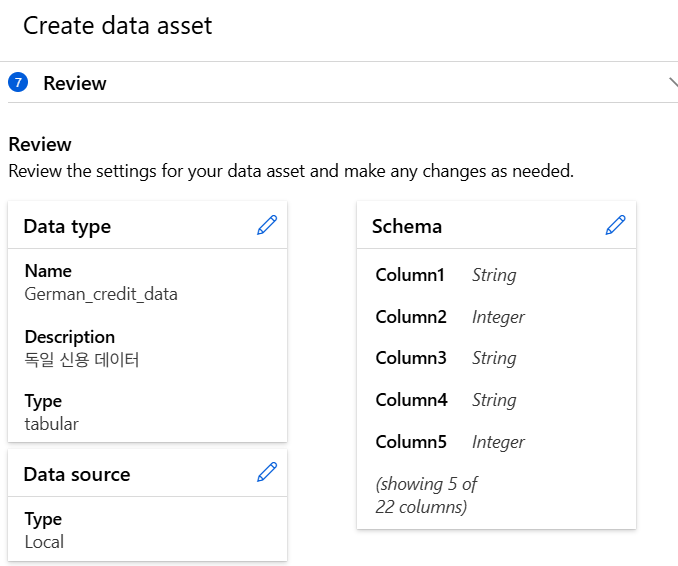Select Column1 in the Schema list
This screenshot has height=566, width=678.
[x=410, y=275]
